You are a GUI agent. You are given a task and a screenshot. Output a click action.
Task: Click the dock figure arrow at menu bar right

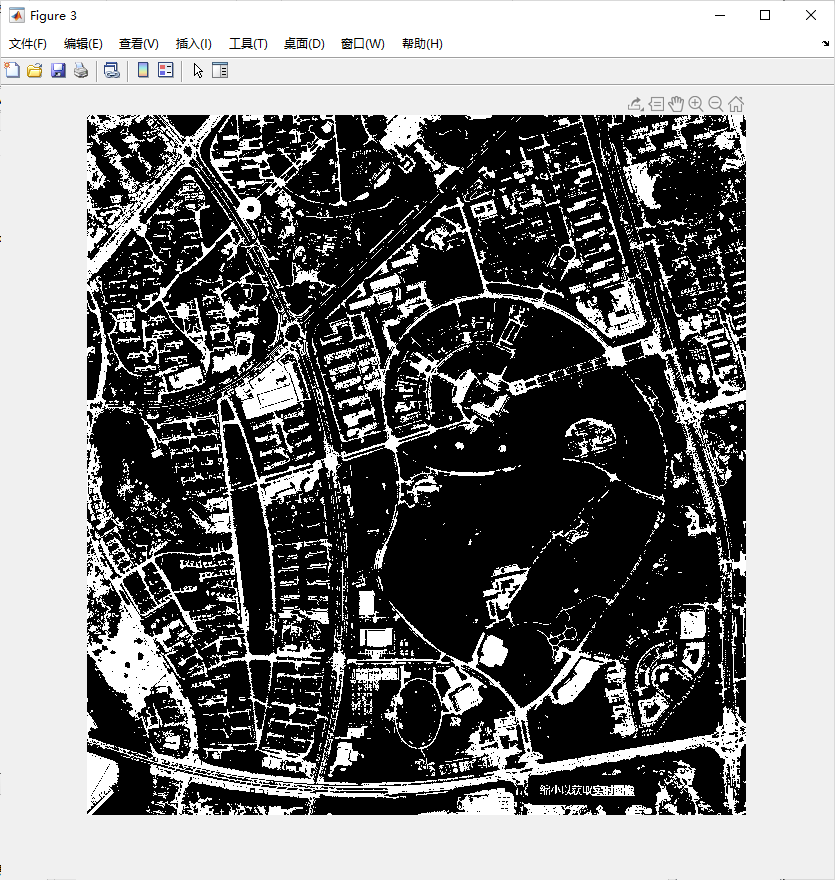[x=825, y=44]
